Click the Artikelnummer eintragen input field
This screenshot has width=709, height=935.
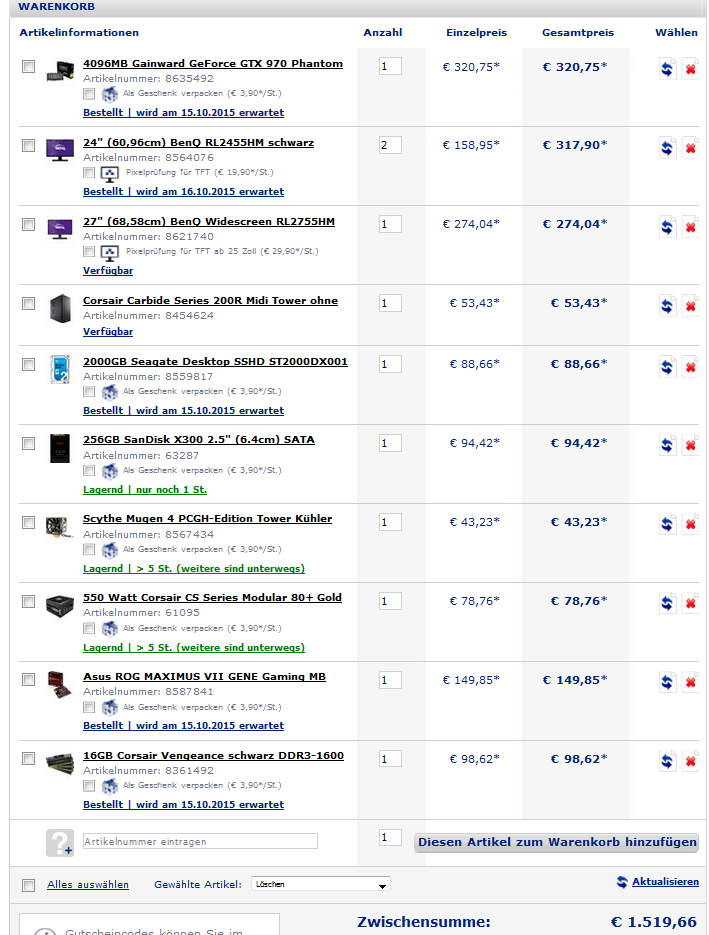[200, 842]
